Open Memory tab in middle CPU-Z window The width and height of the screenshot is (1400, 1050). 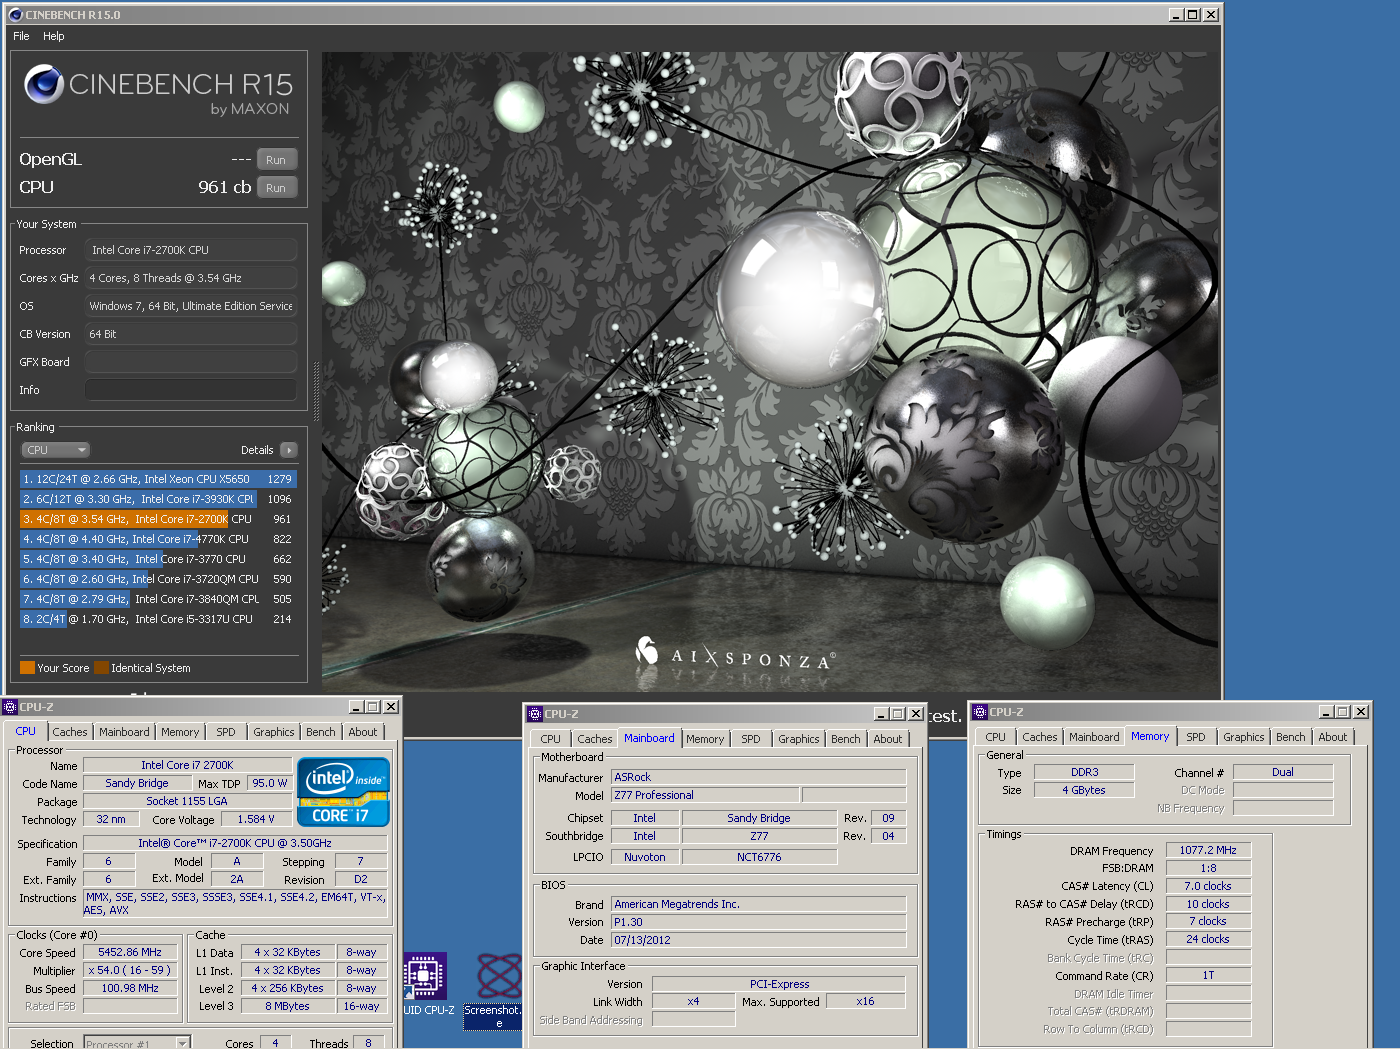point(705,739)
